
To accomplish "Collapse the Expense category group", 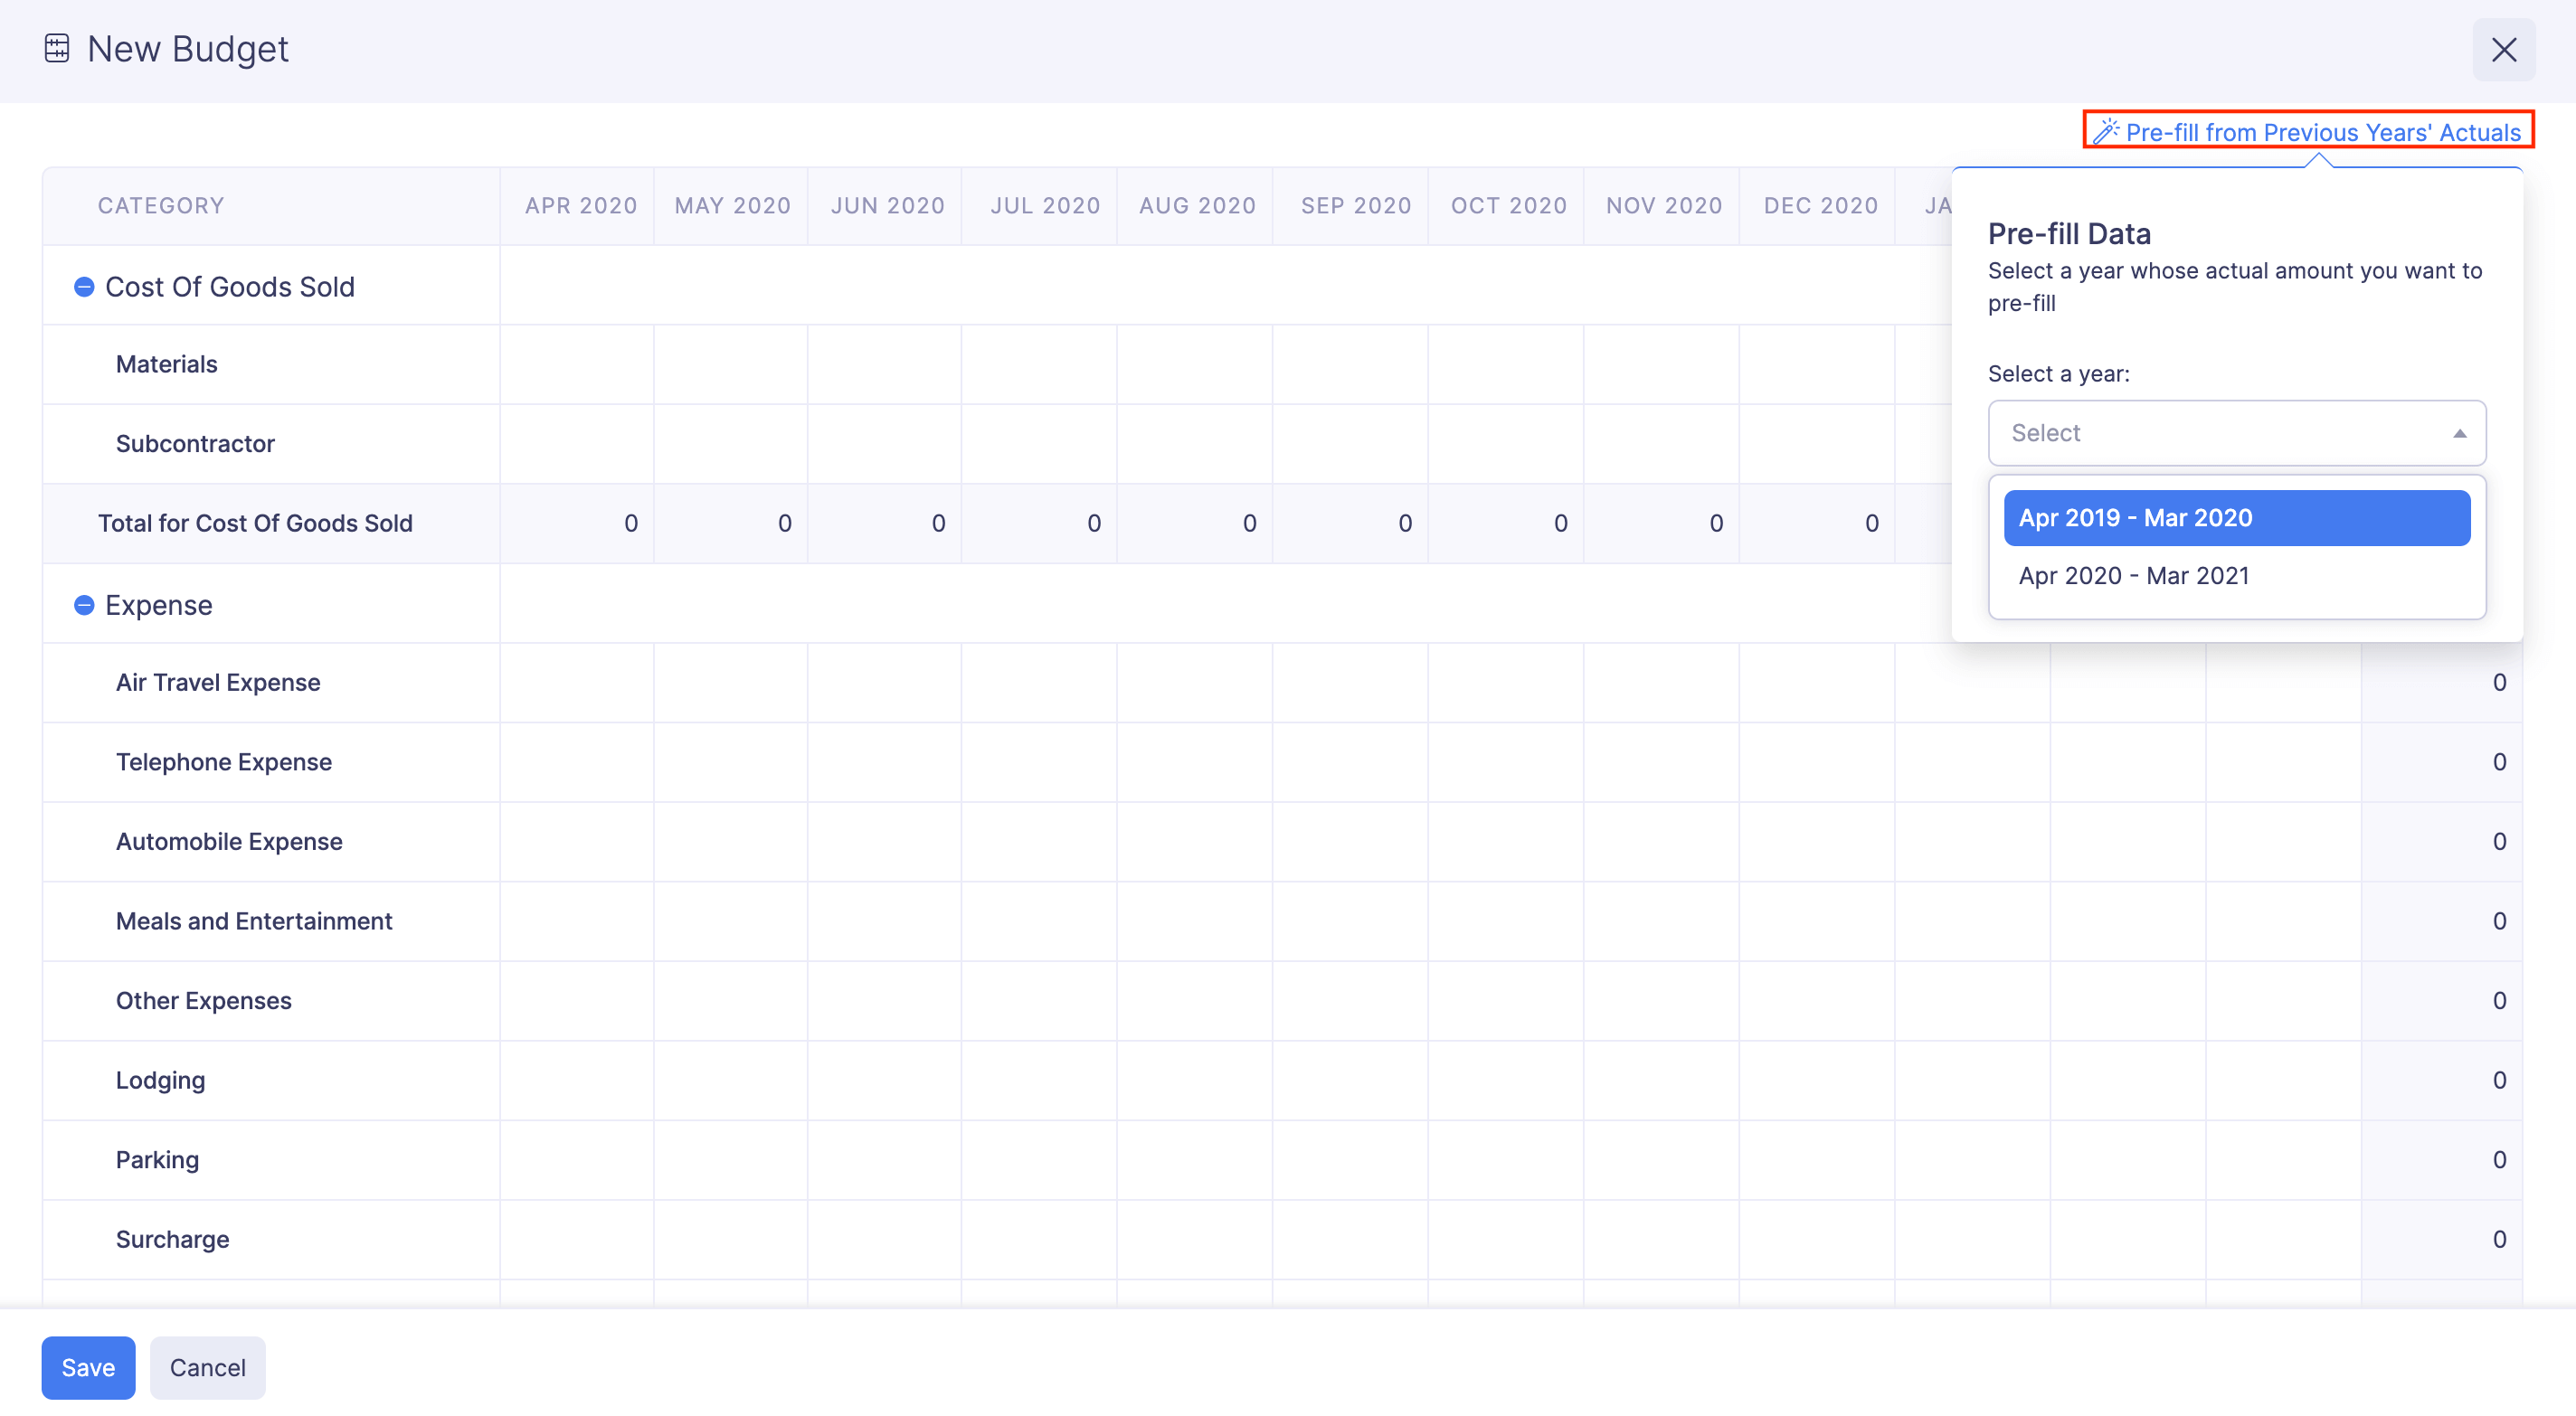I will coord(84,605).
